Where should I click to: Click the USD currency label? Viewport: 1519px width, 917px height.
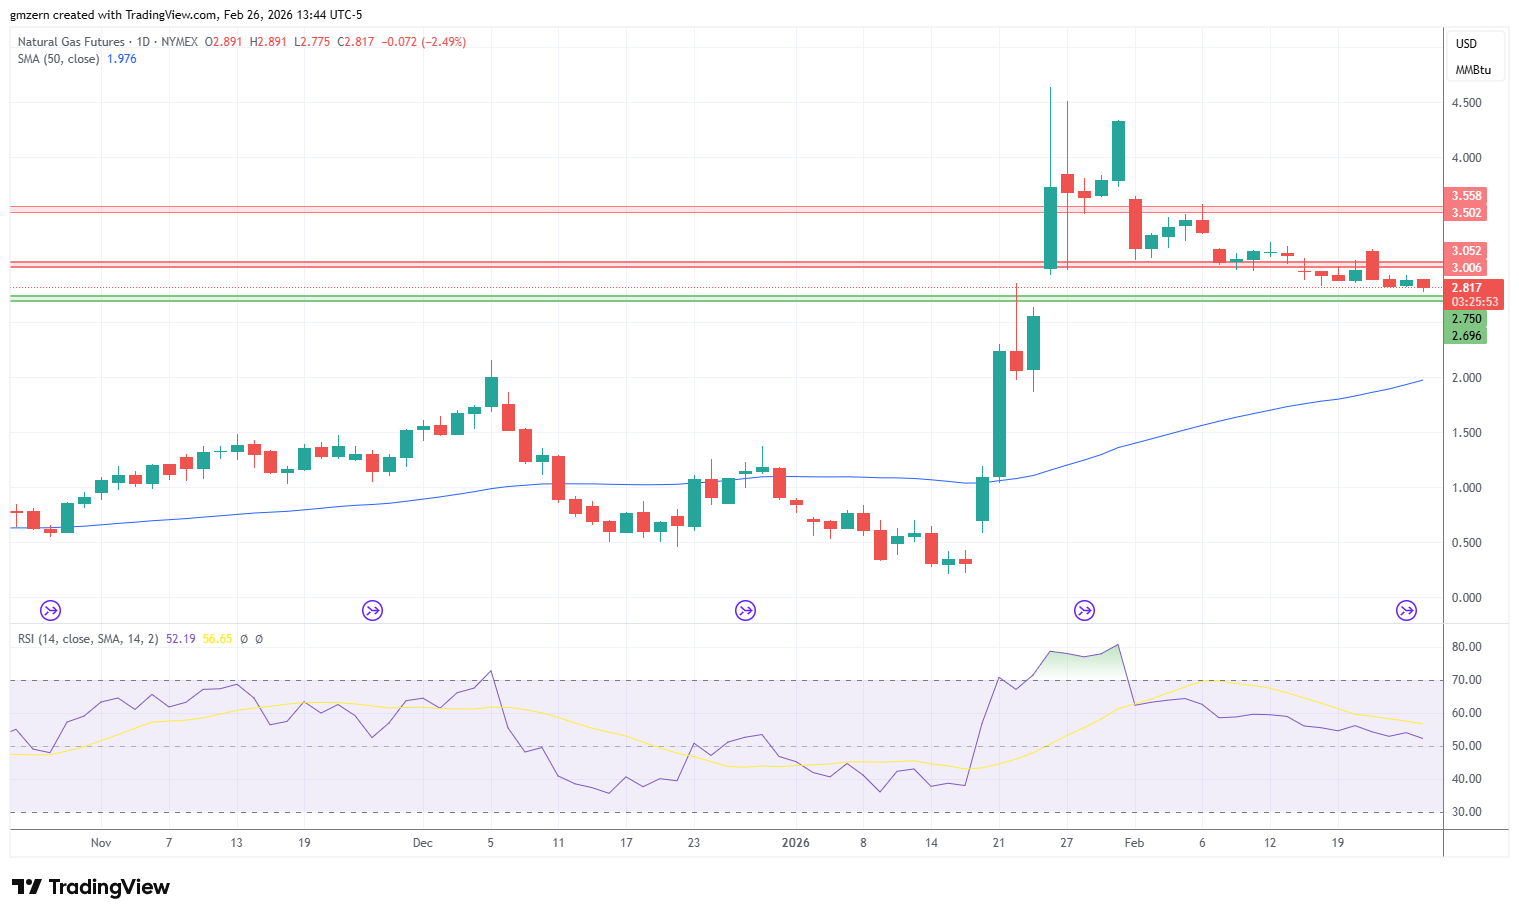tap(1466, 44)
